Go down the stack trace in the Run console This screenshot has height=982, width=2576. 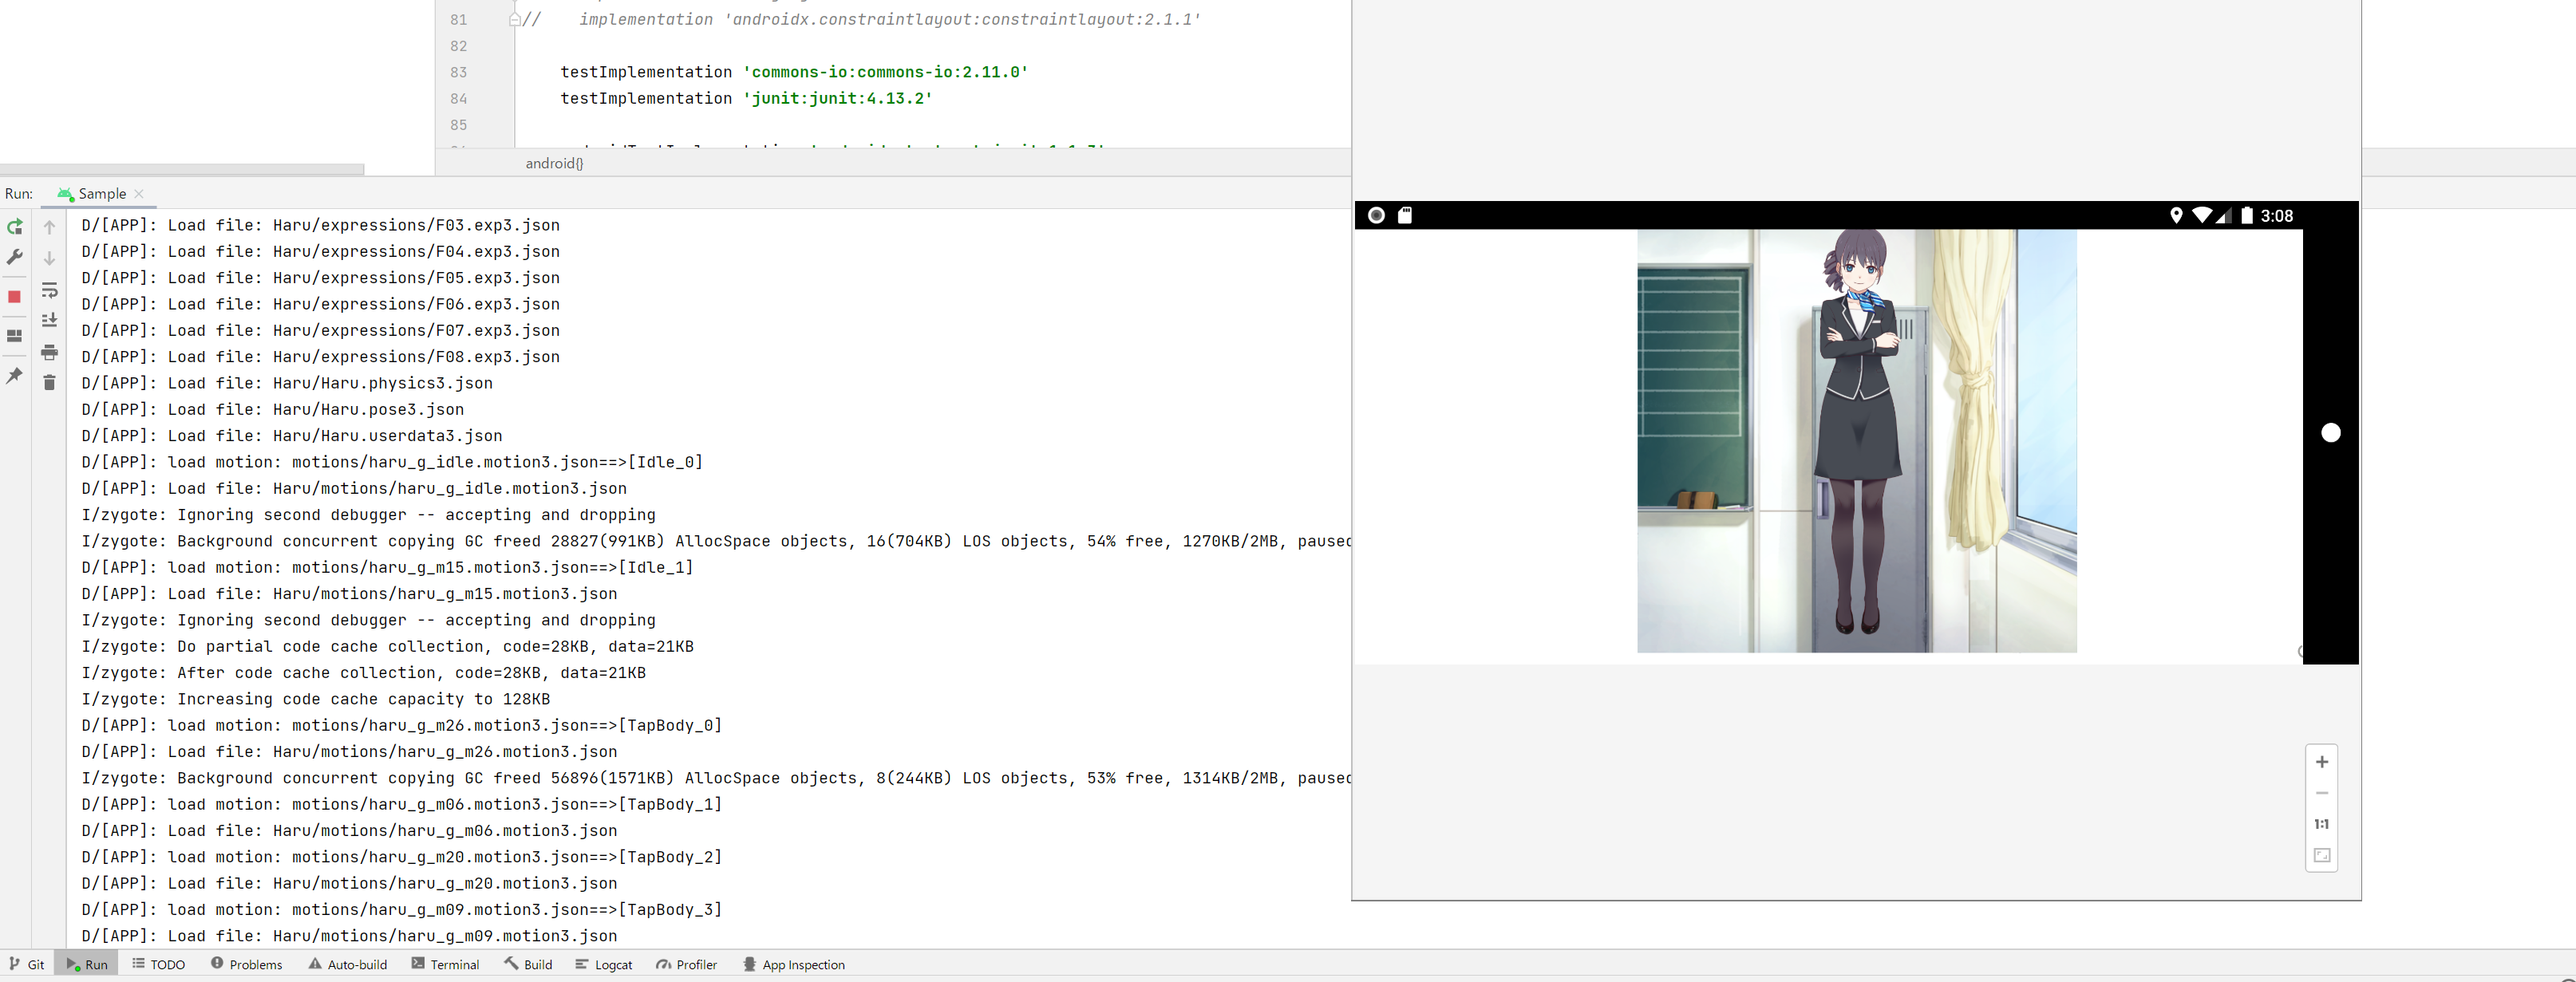coord(49,258)
